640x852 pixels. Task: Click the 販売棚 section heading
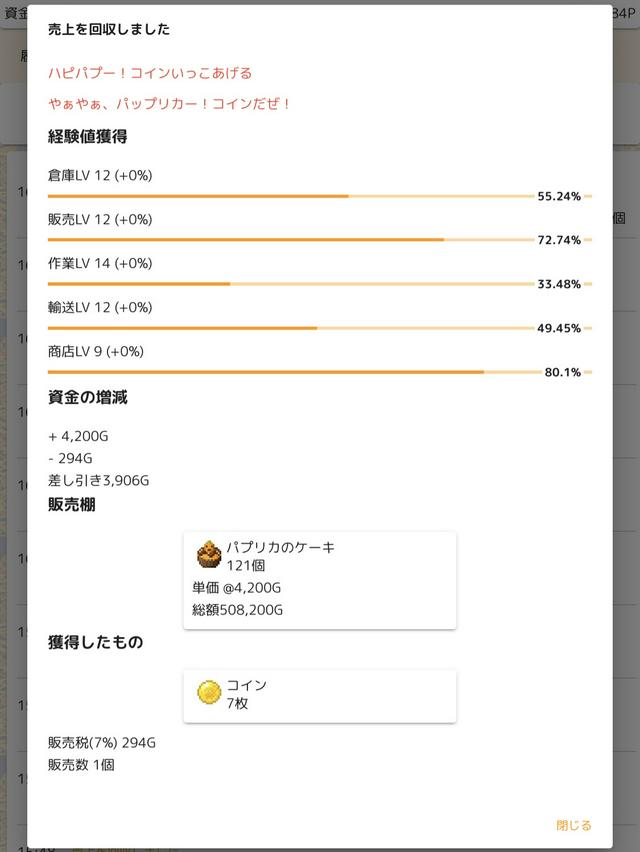(x=72, y=505)
